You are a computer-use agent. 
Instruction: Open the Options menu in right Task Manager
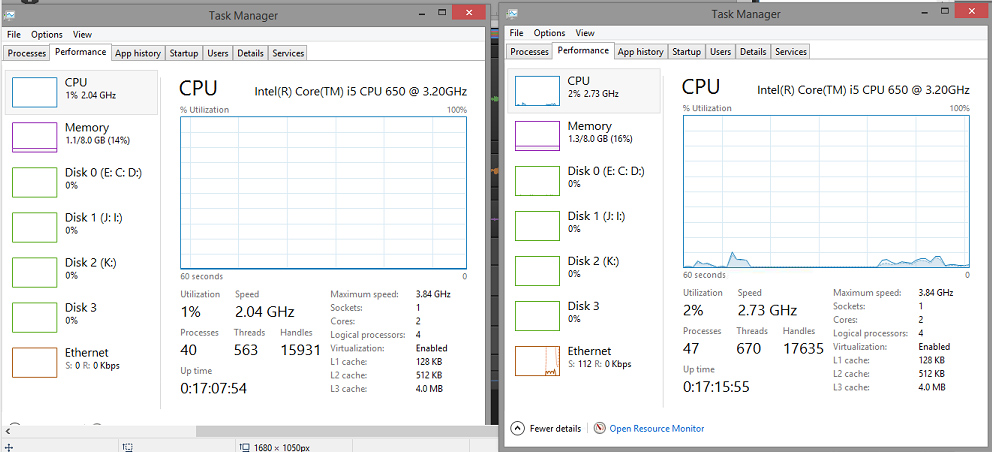point(549,33)
